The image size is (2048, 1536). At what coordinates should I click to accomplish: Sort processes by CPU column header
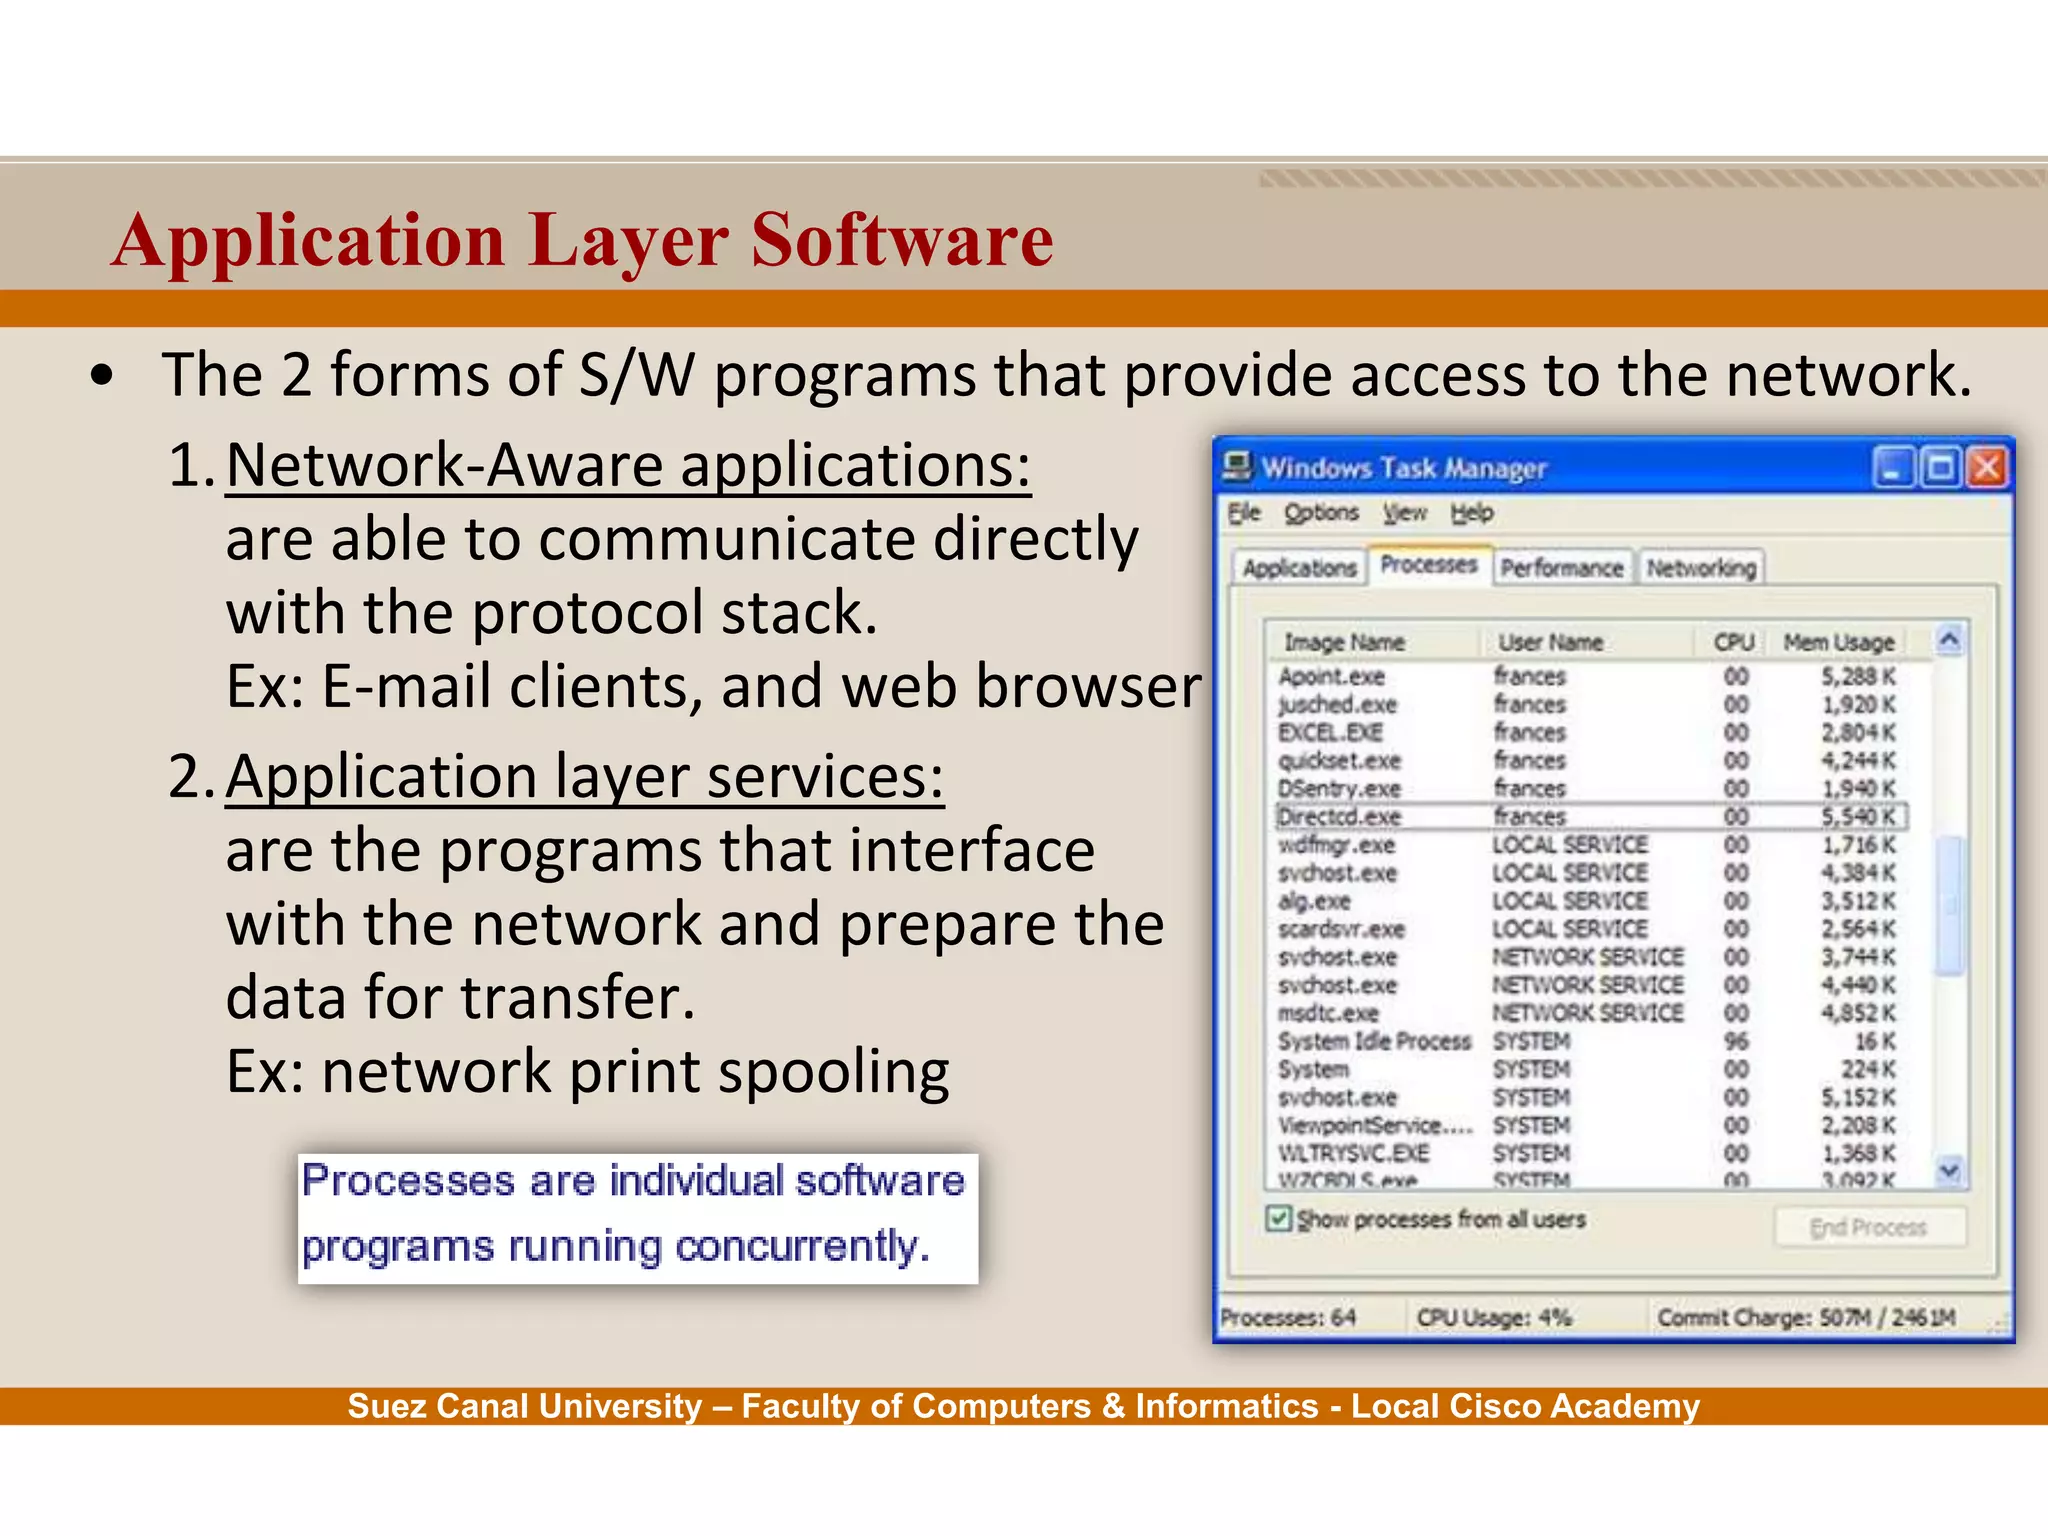(1733, 642)
